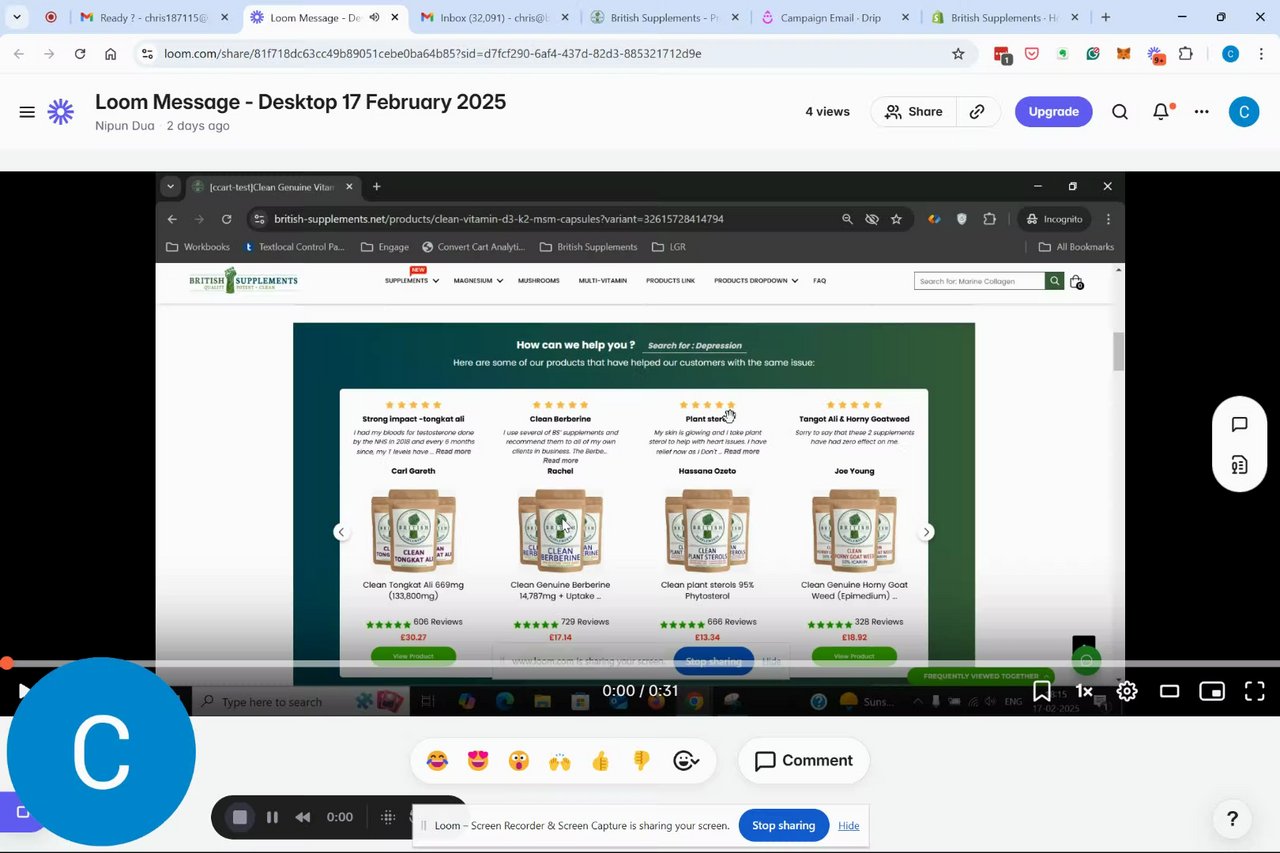React with raised hands emoji
This screenshot has height=853, width=1280.
(x=559, y=761)
